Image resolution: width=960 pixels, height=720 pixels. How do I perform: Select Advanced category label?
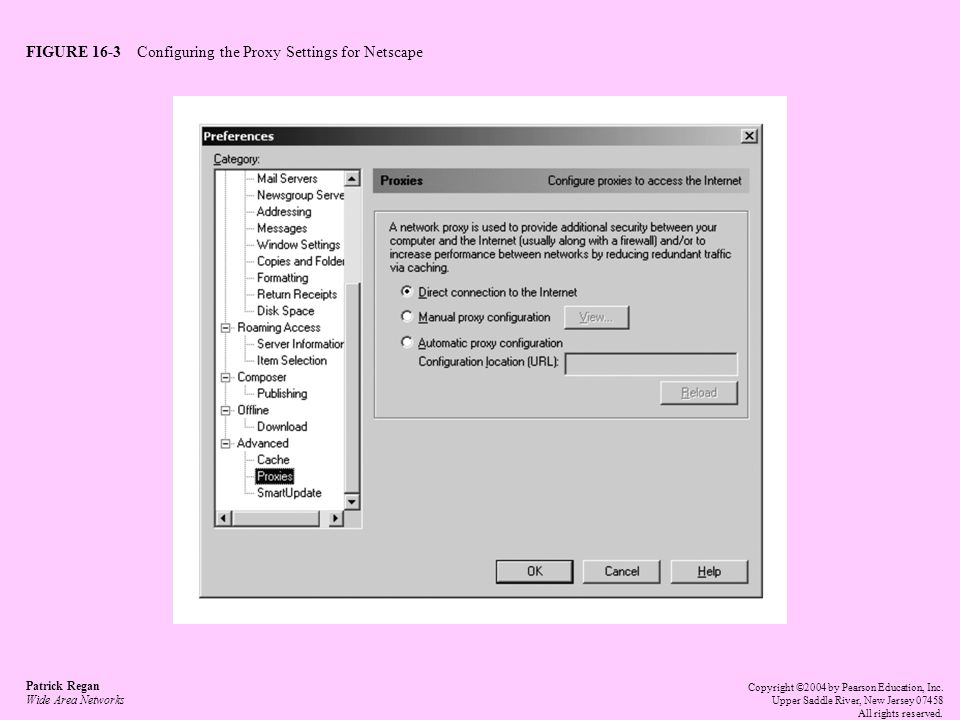pos(263,443)
